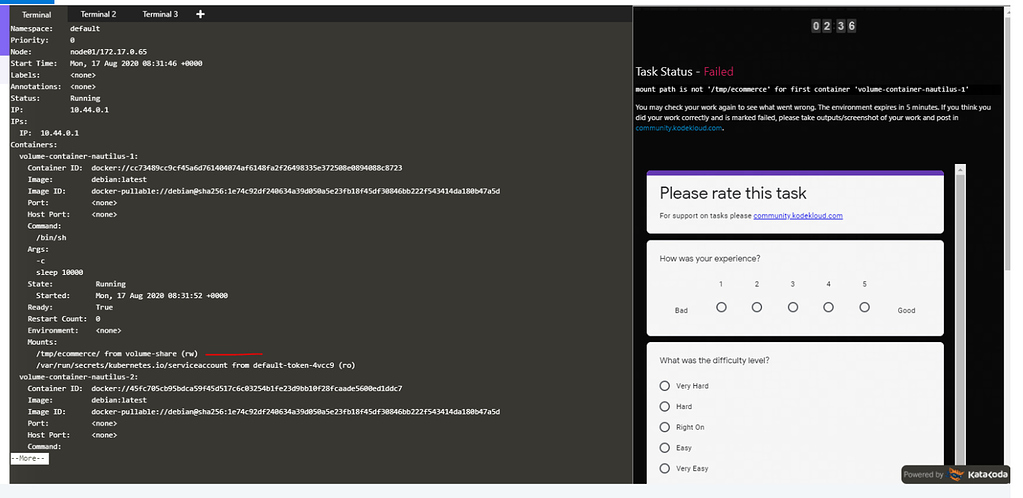Click the Katacoda logo icon

click(x=957, y=475)
